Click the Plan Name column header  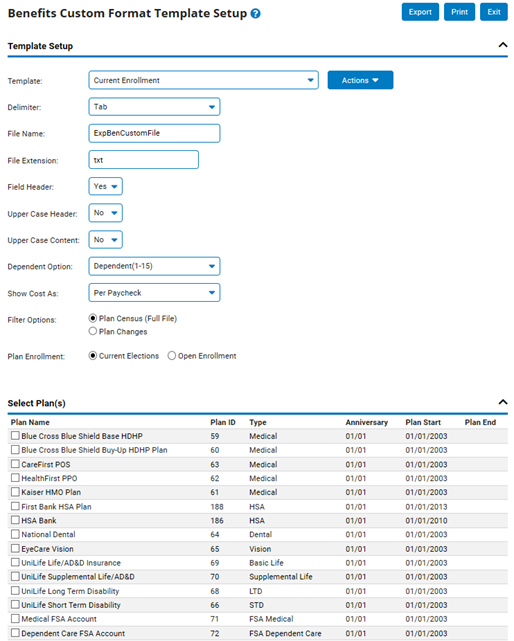pyautogui.click(x=30, y=422)
